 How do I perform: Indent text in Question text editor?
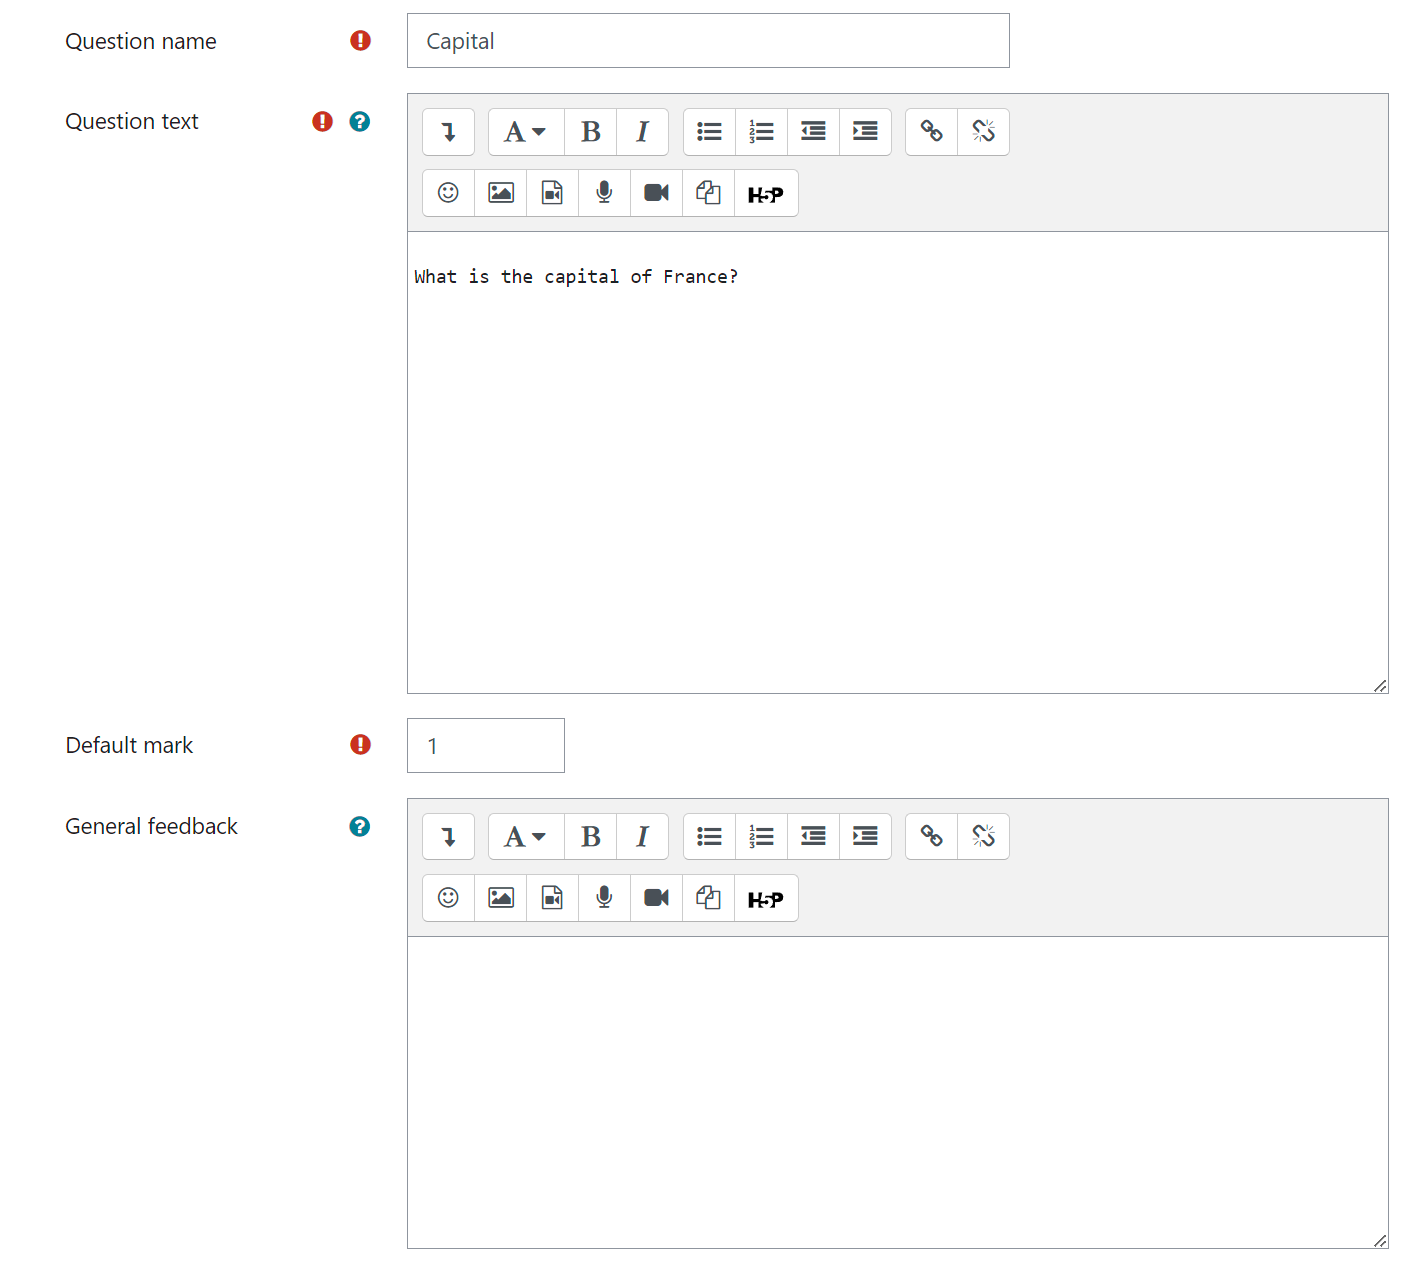866,132
